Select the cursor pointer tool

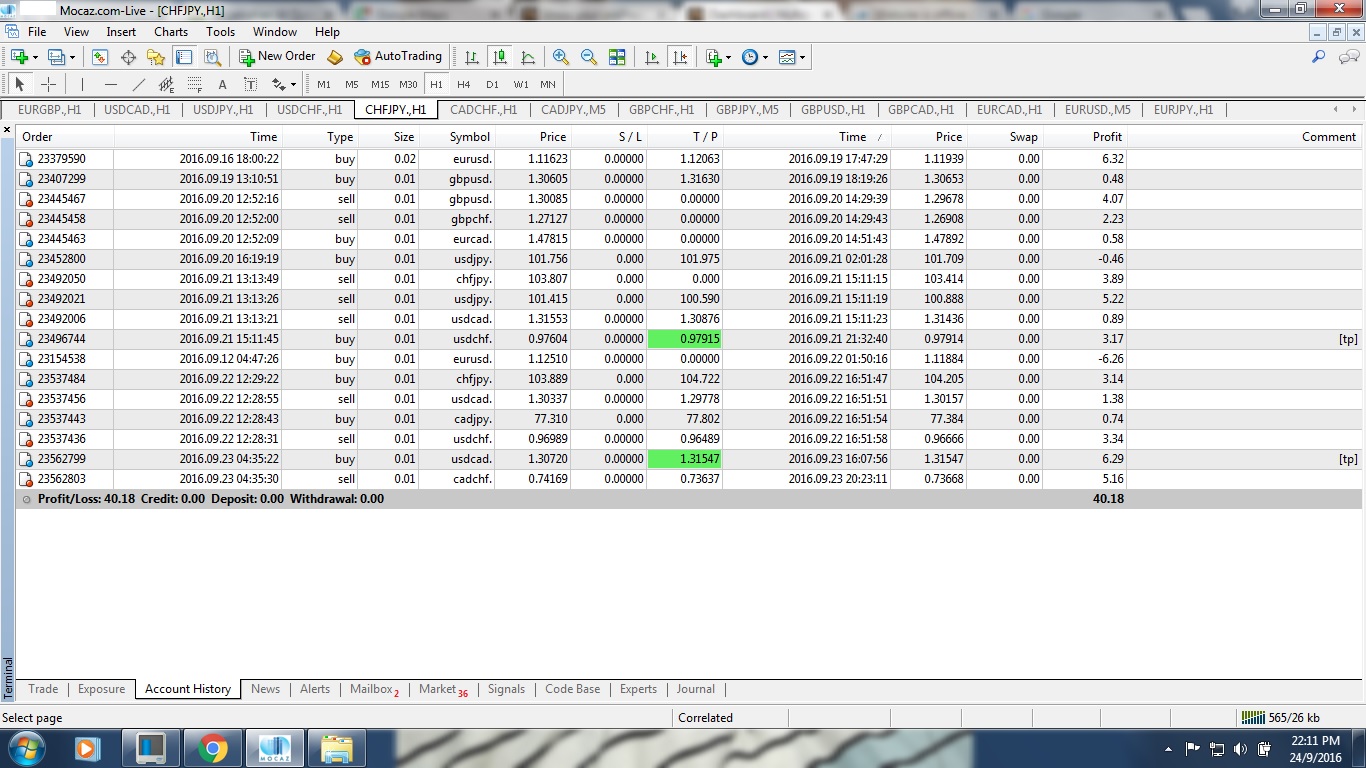pos(20,84)
